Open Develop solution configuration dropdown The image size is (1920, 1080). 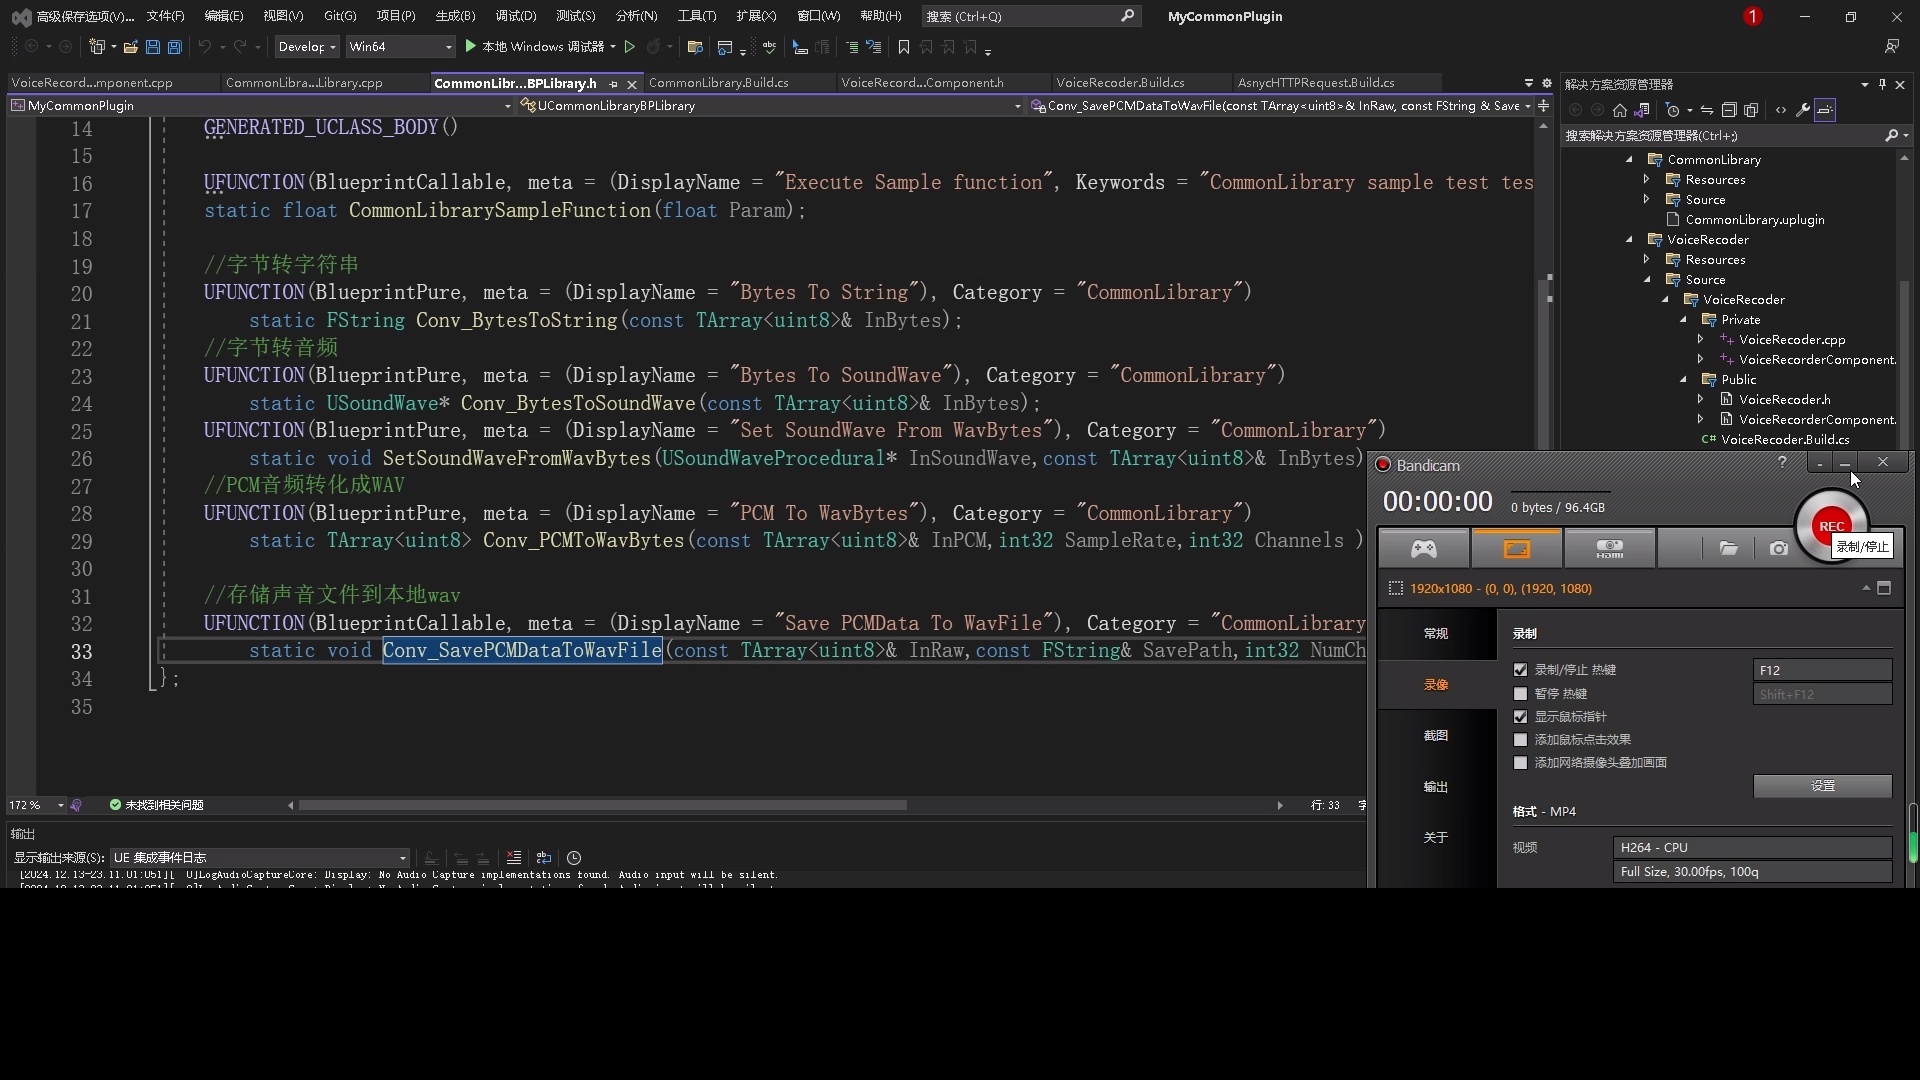(x=307, y=47)
